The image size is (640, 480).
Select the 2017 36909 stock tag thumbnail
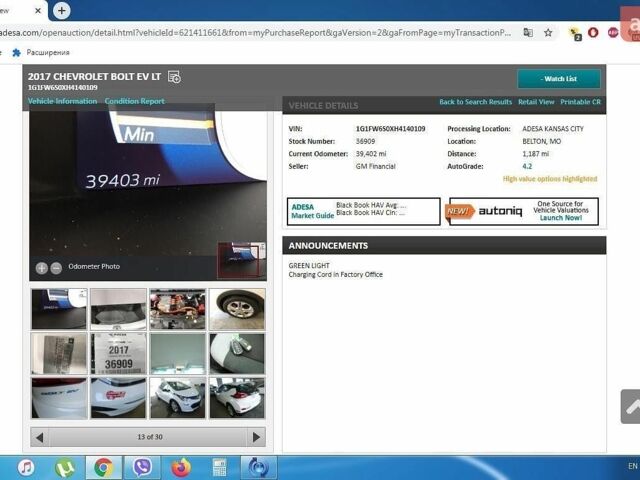click(118, 353)
